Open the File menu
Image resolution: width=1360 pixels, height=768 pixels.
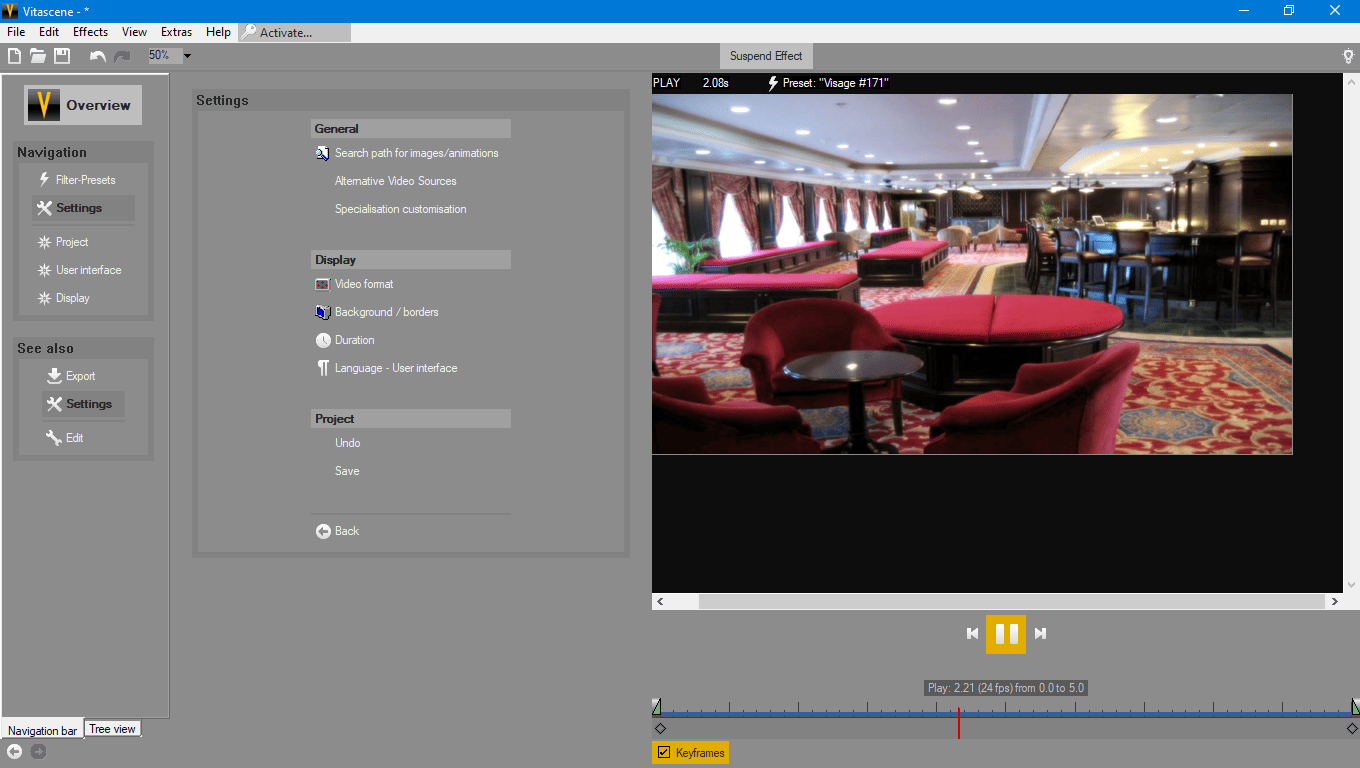(16, 32)
